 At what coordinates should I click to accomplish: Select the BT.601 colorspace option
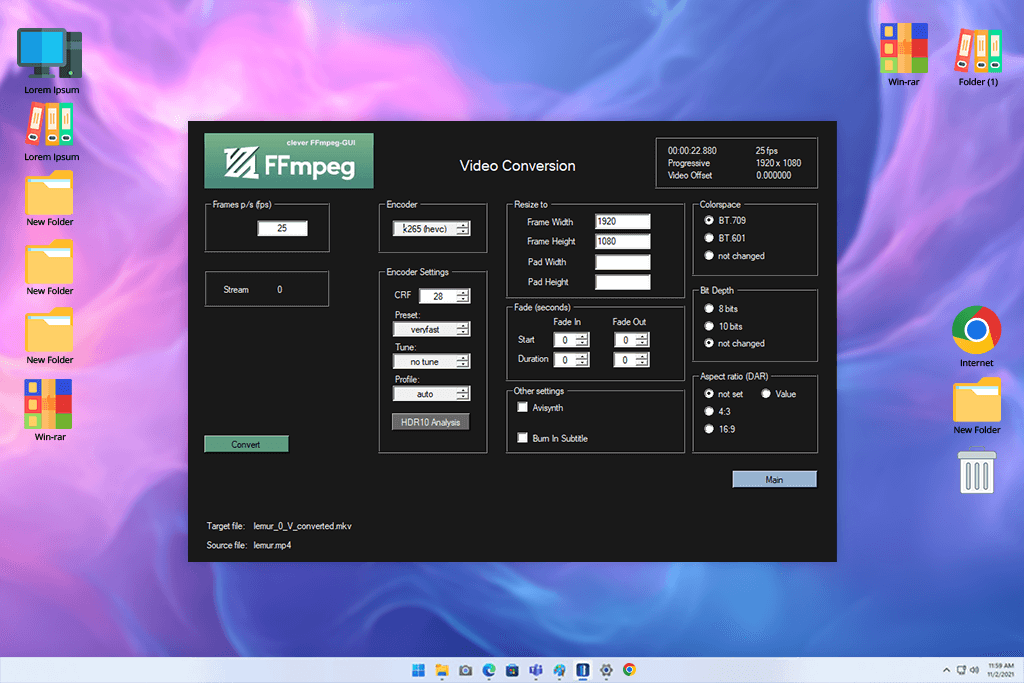(x=709, y=238)
